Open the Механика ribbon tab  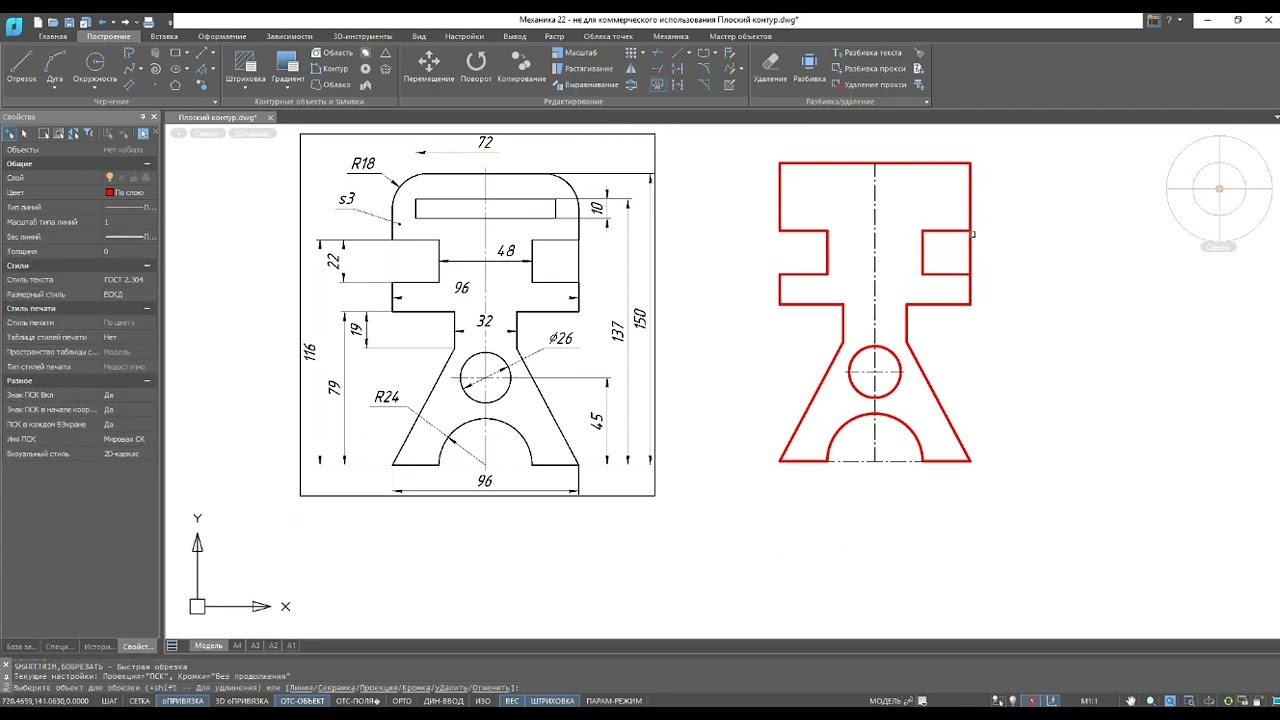pyautogui.click(x=671, y=36)
